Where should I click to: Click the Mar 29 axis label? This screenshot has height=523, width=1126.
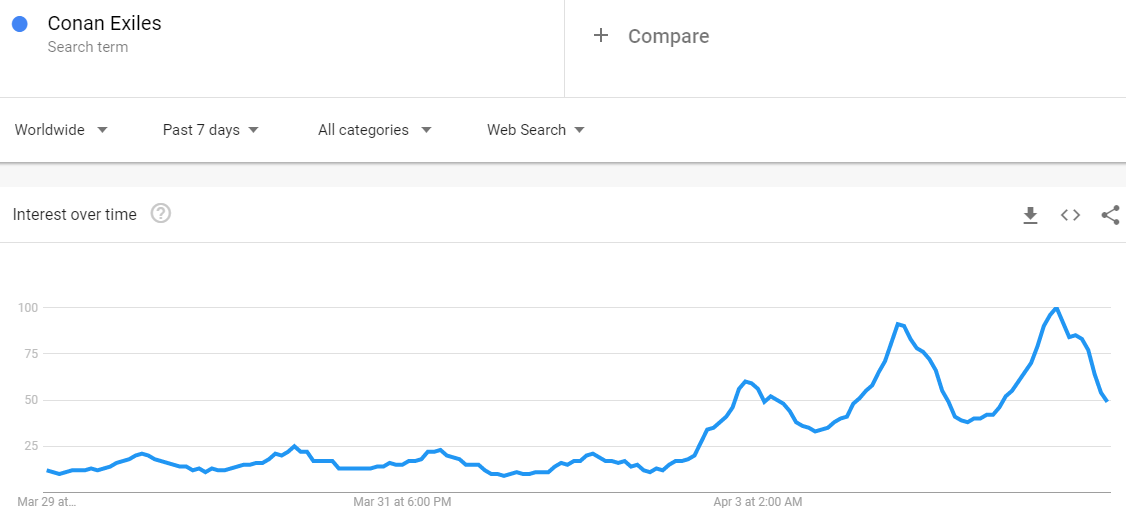[x=47, y=501]
